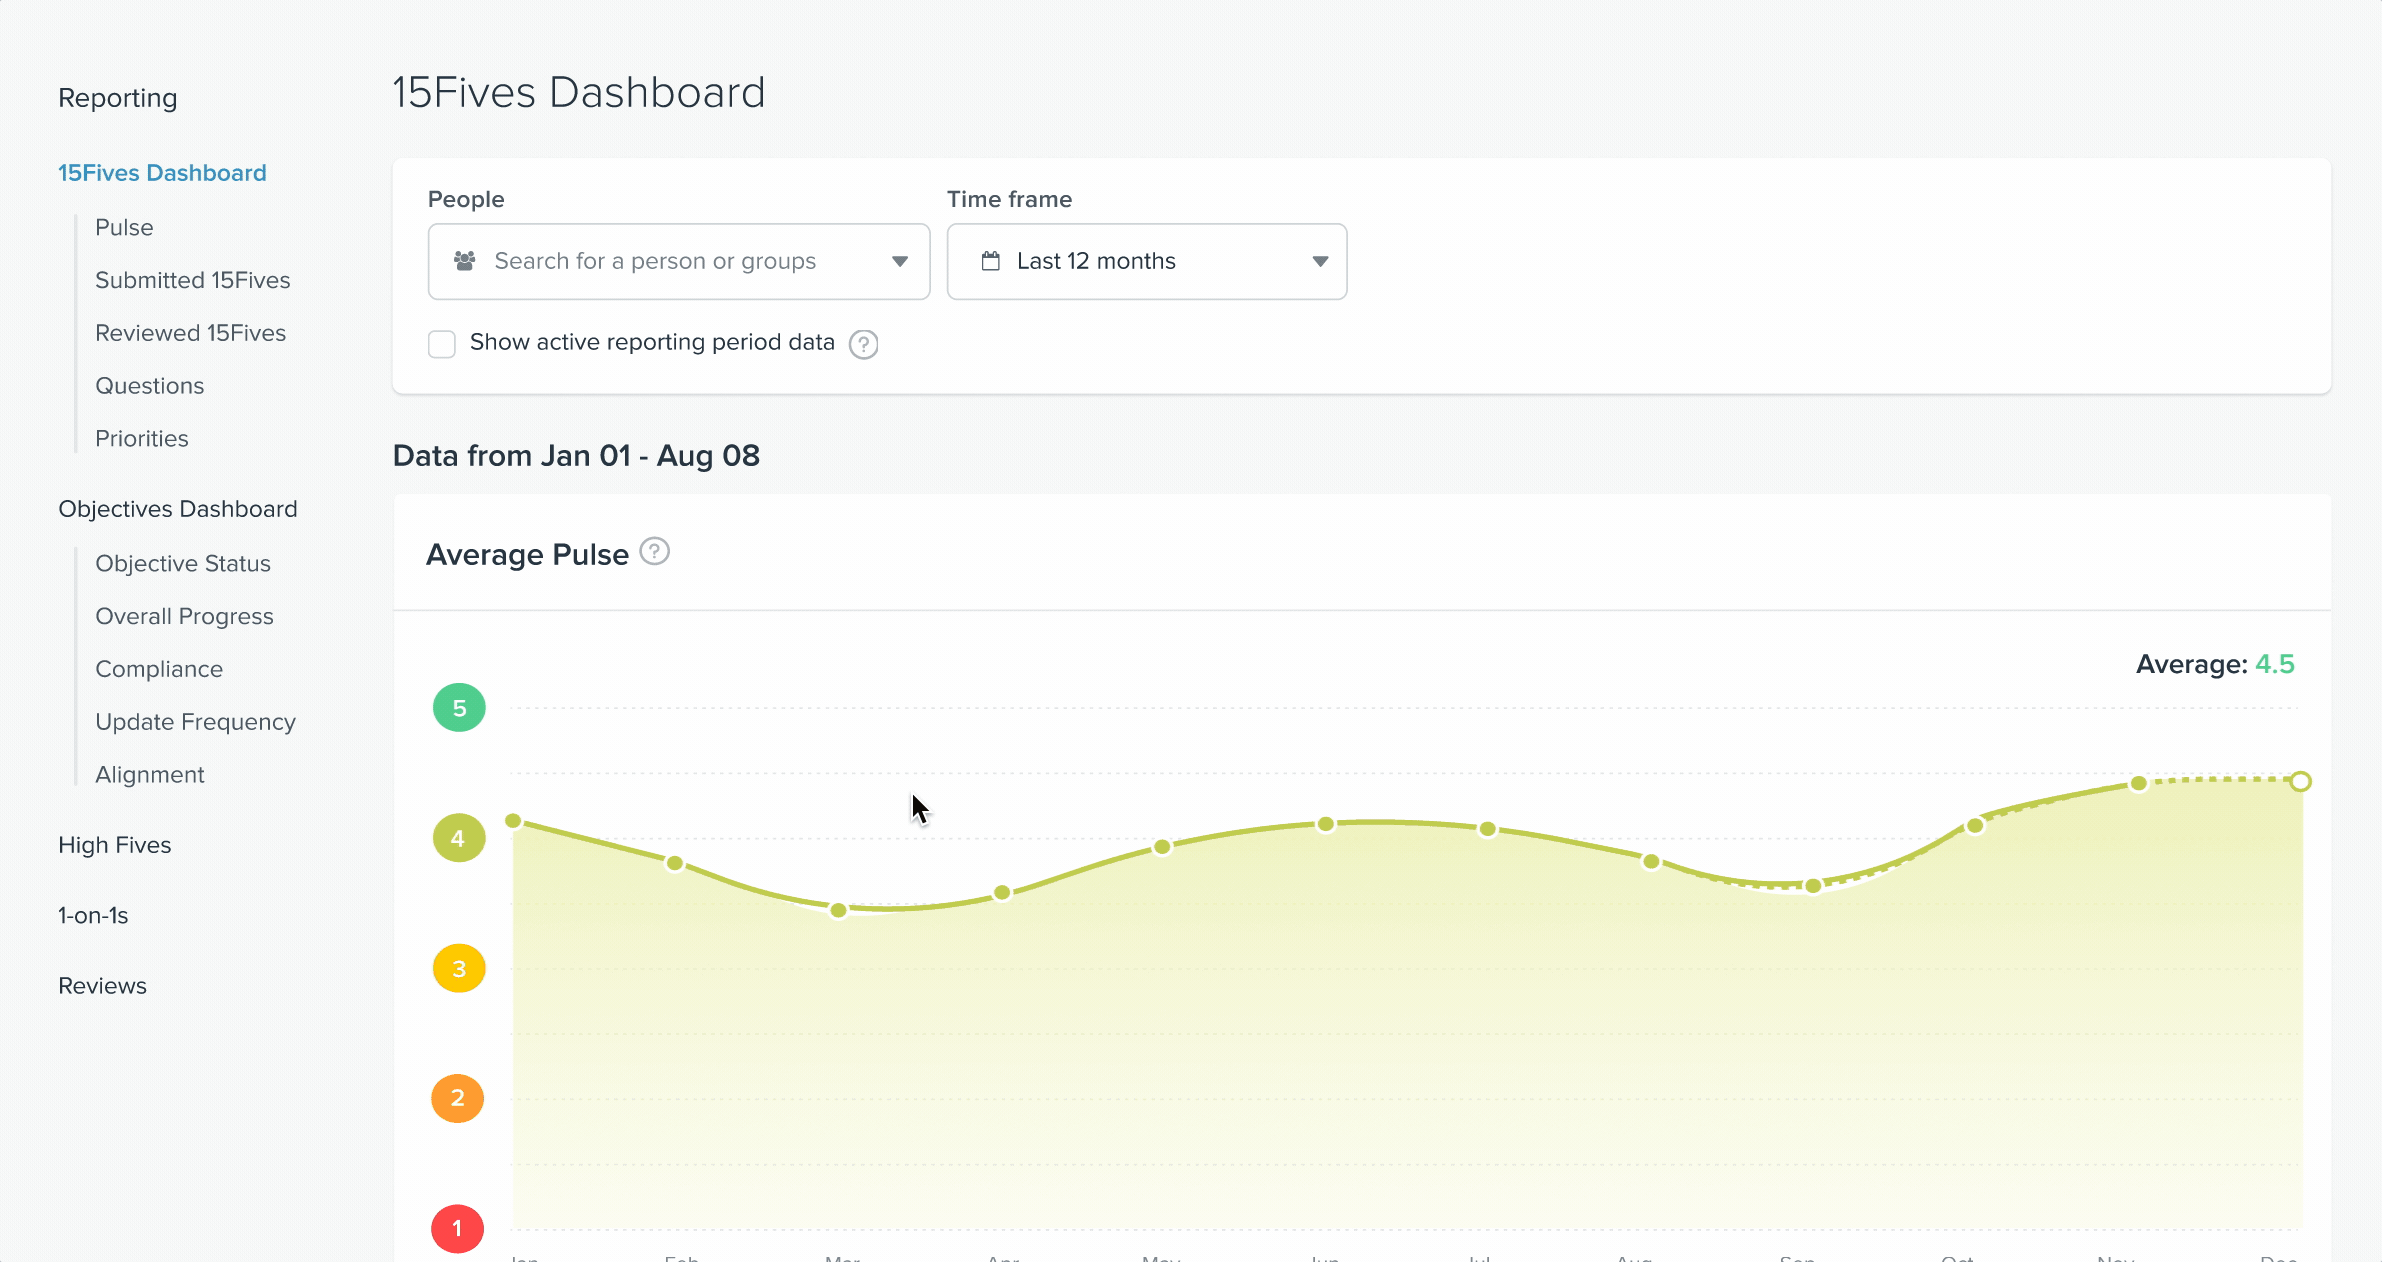The width and height of the screenshot is (2382, 1262).
Task: Click the Data from Jan 01 - Aug 08 heading
Action: click(576, 456)
